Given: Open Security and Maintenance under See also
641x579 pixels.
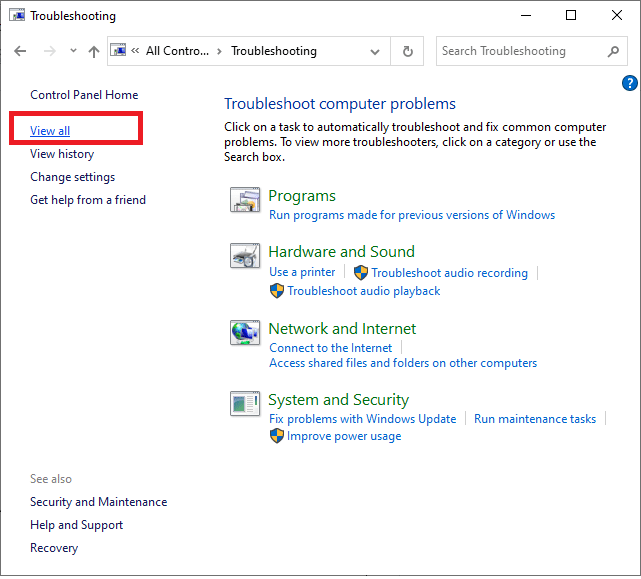Looking at the screenshot, I should [x=98, y=502].
